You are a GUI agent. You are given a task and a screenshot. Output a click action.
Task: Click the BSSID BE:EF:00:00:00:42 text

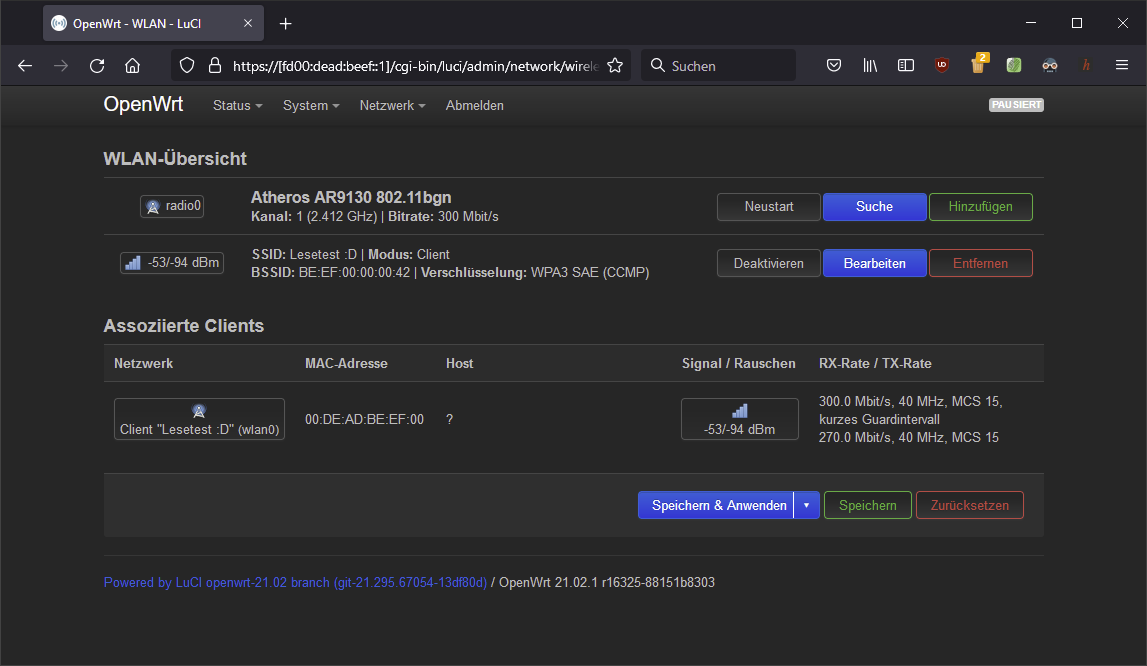pyautogui.click(x=331, y=272)
